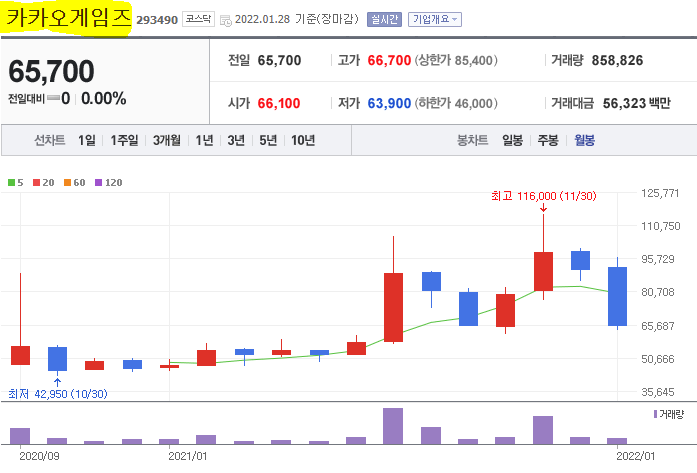Click the 실시간 button

(384, 20)
